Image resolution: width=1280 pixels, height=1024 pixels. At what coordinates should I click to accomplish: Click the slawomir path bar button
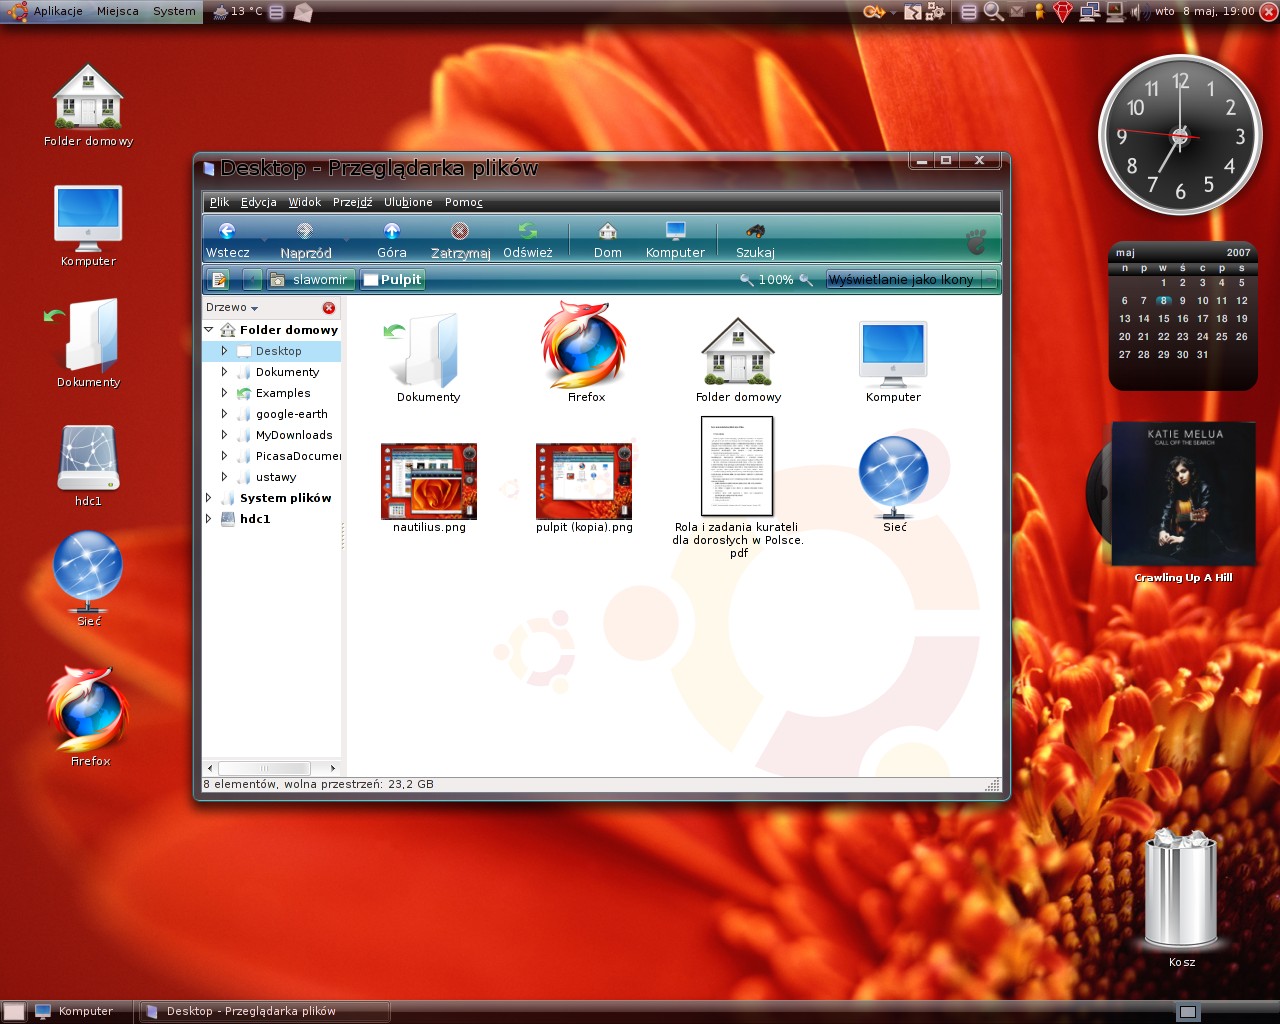[310, 280]
